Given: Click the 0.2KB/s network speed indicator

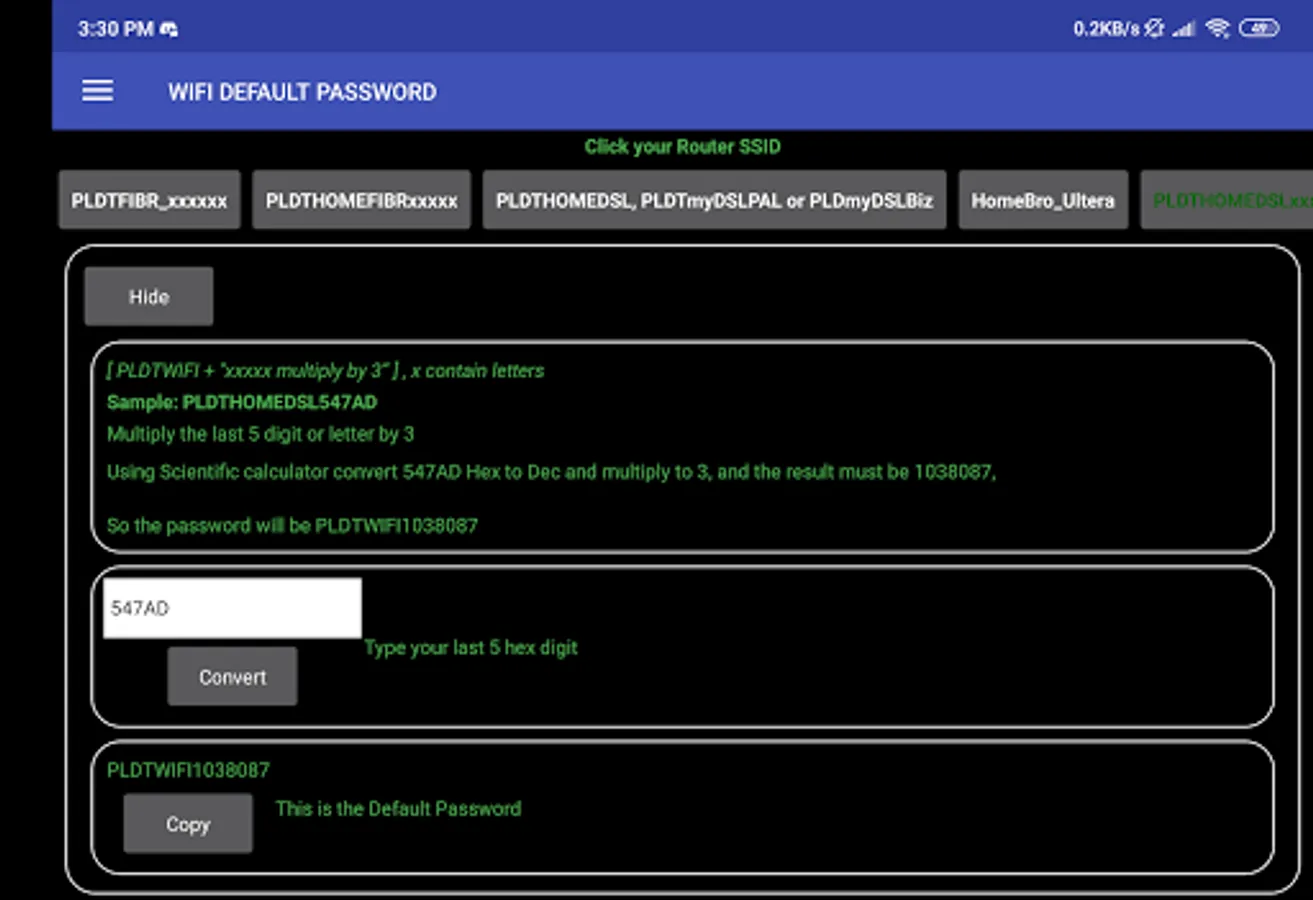Looking at the screenshot, I should [1106, 29].
